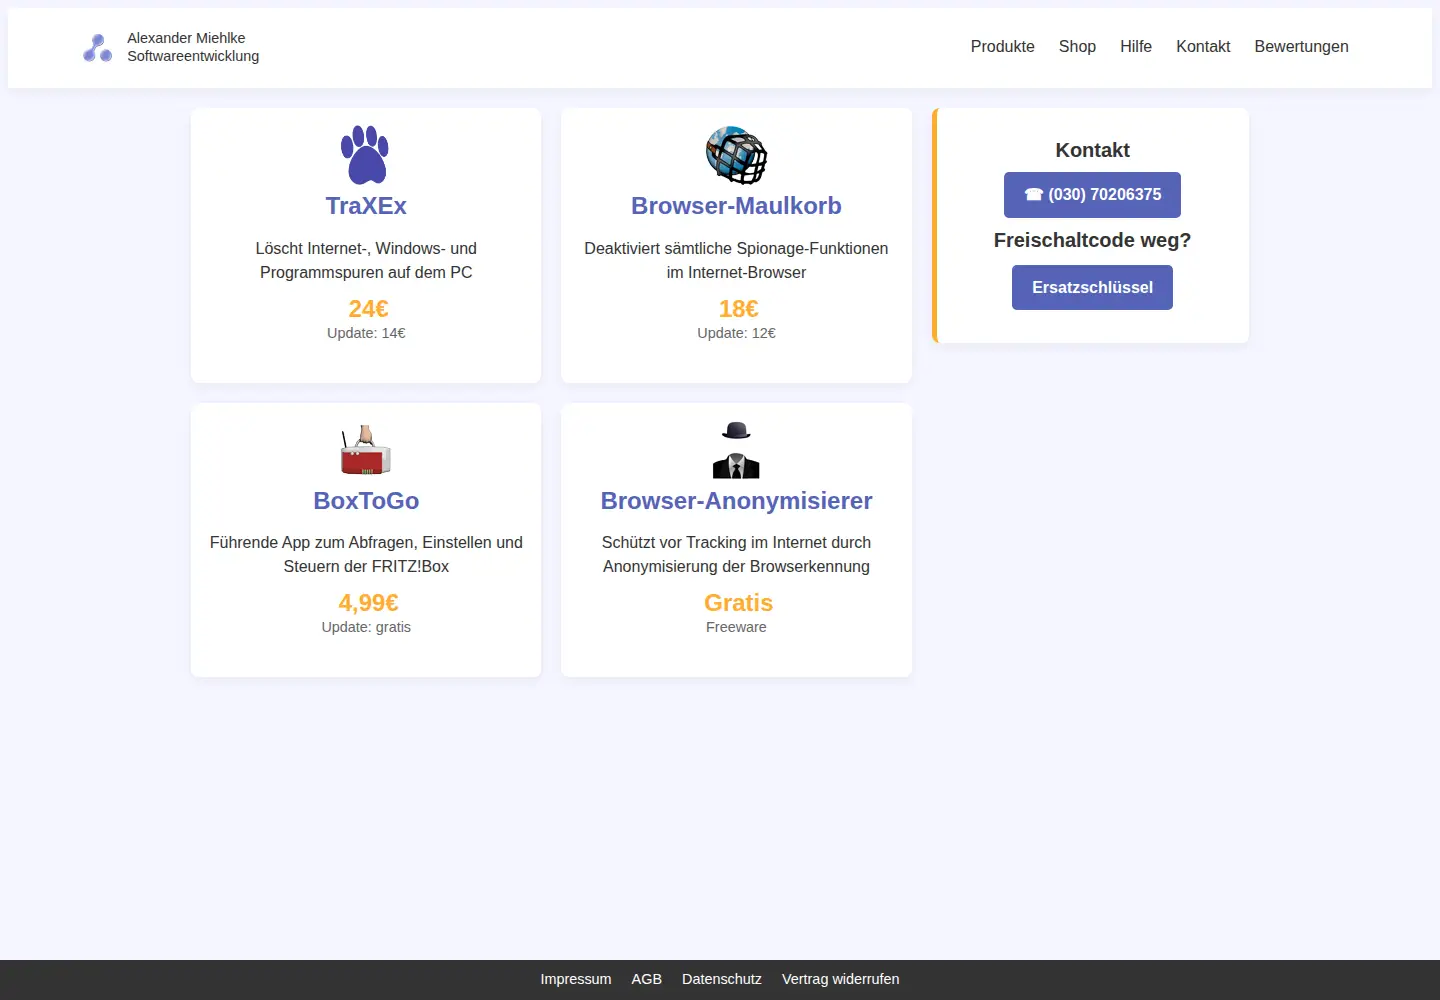Click the TraXEx paw print icon
1440x1000 pixels.
(x=365, y=155)
